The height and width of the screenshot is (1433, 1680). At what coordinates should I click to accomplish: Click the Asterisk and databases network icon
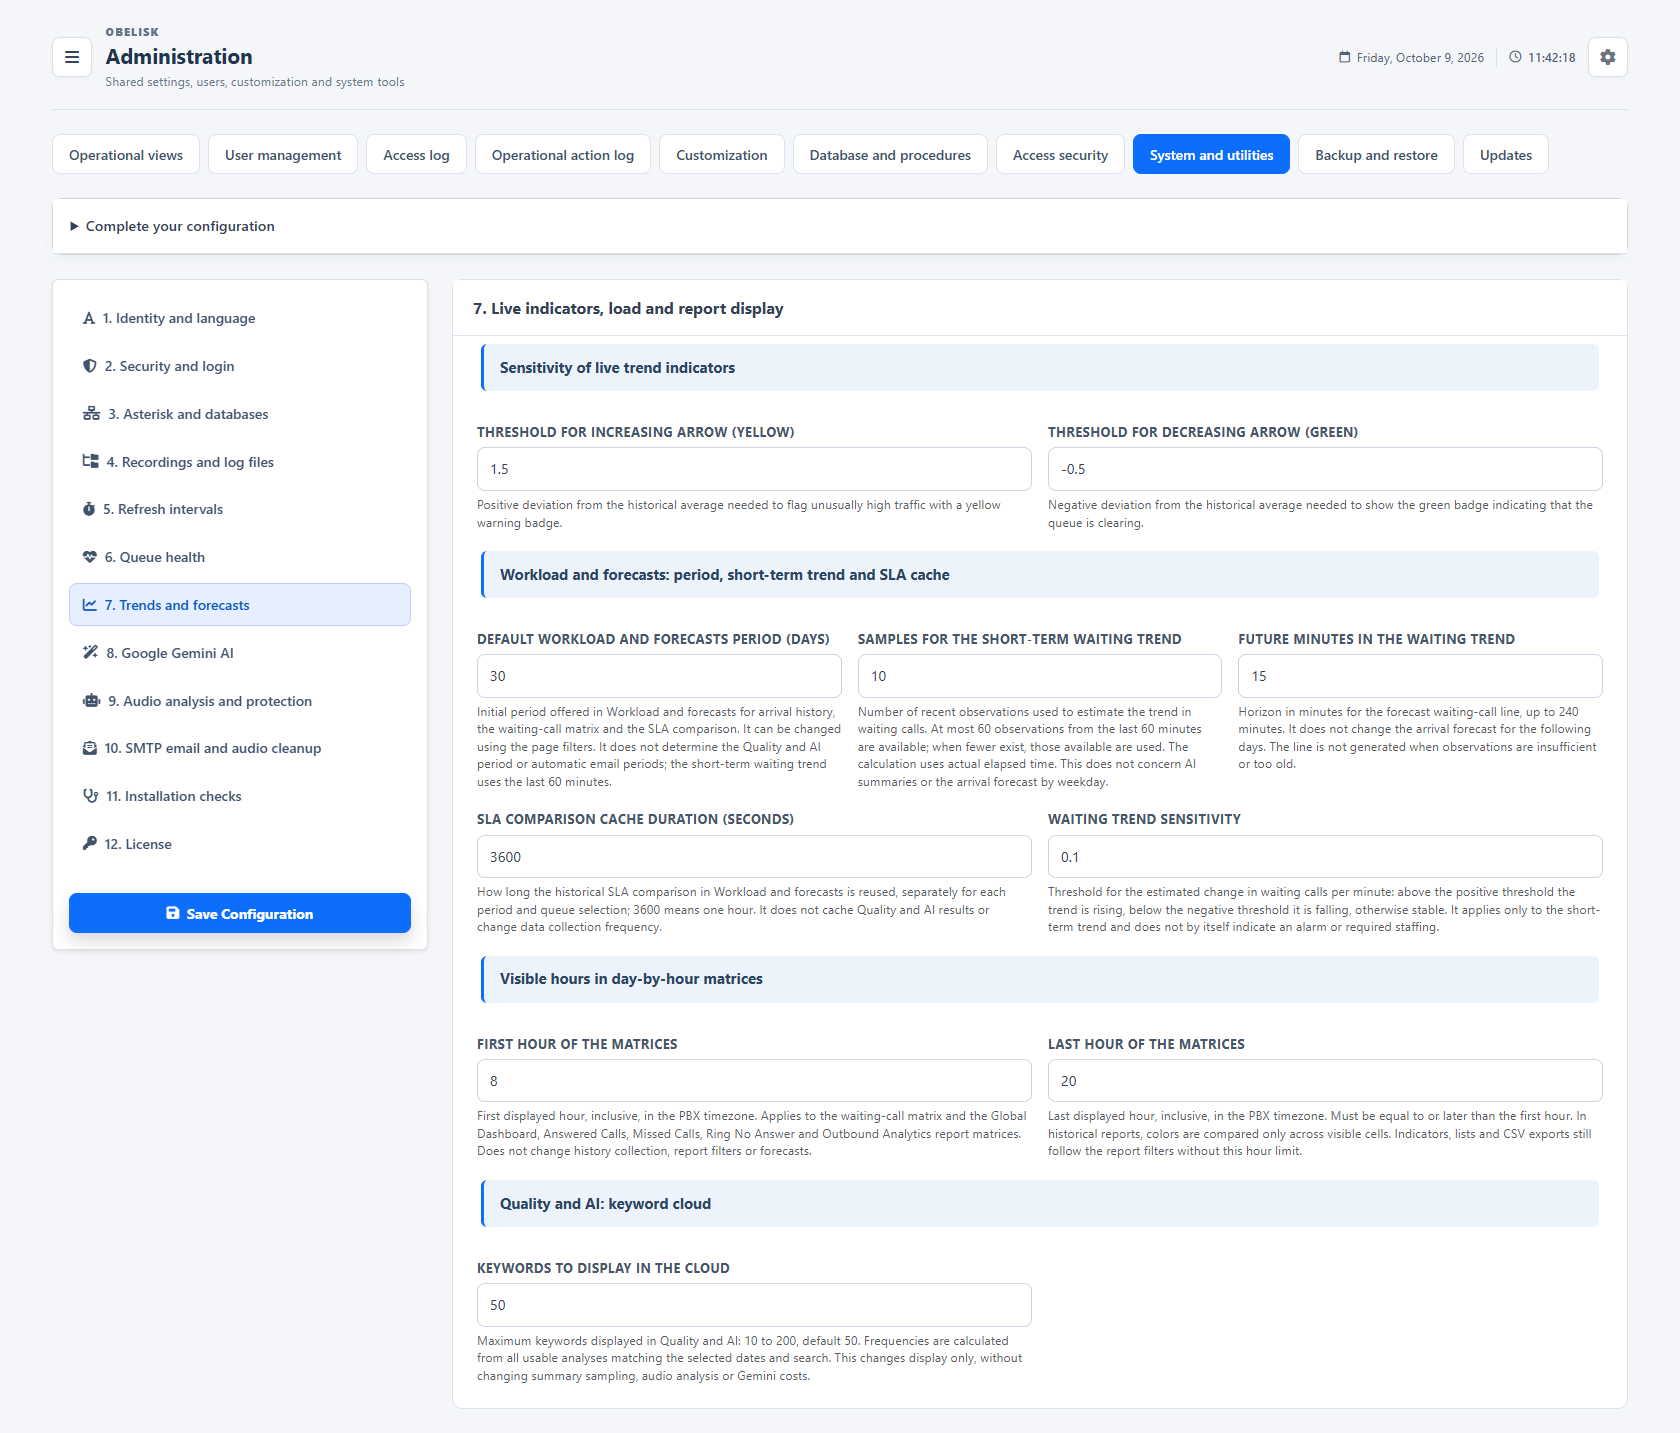[x=91, y=414]
